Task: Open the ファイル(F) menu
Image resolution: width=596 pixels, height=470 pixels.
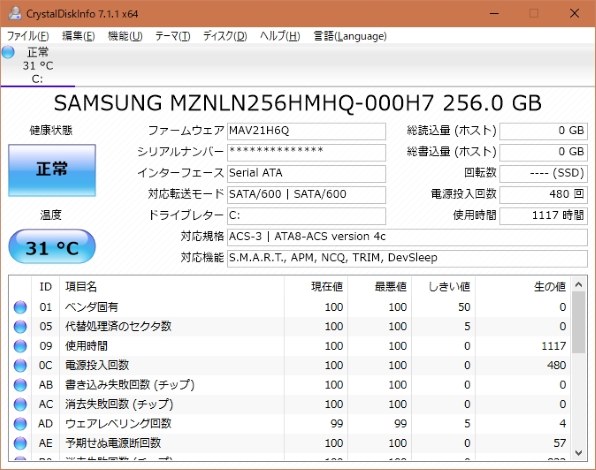Action: [28, 36]
